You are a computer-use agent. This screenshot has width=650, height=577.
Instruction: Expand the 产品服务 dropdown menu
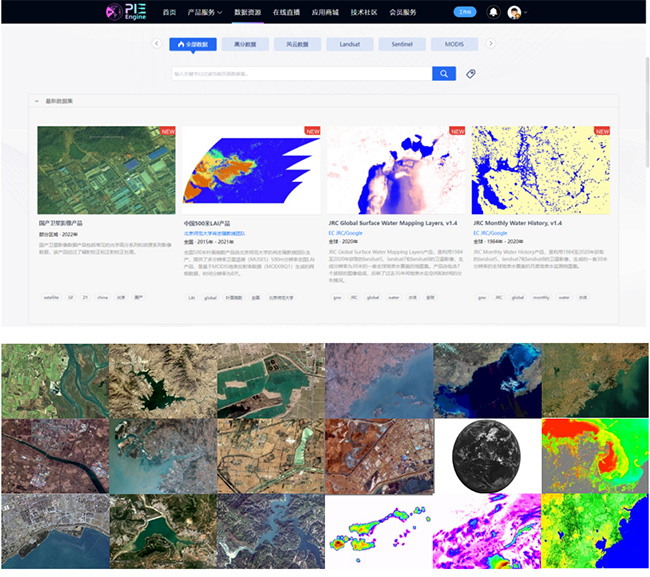tap(204, 12)
